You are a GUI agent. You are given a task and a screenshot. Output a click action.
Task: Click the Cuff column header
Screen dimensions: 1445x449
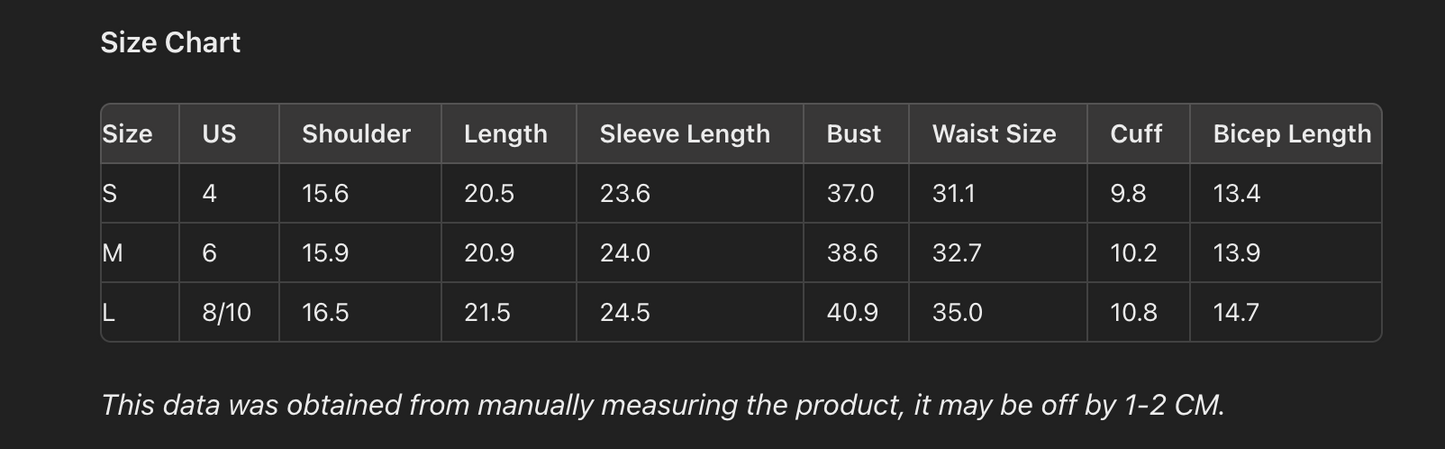[x=1135, y=134]
